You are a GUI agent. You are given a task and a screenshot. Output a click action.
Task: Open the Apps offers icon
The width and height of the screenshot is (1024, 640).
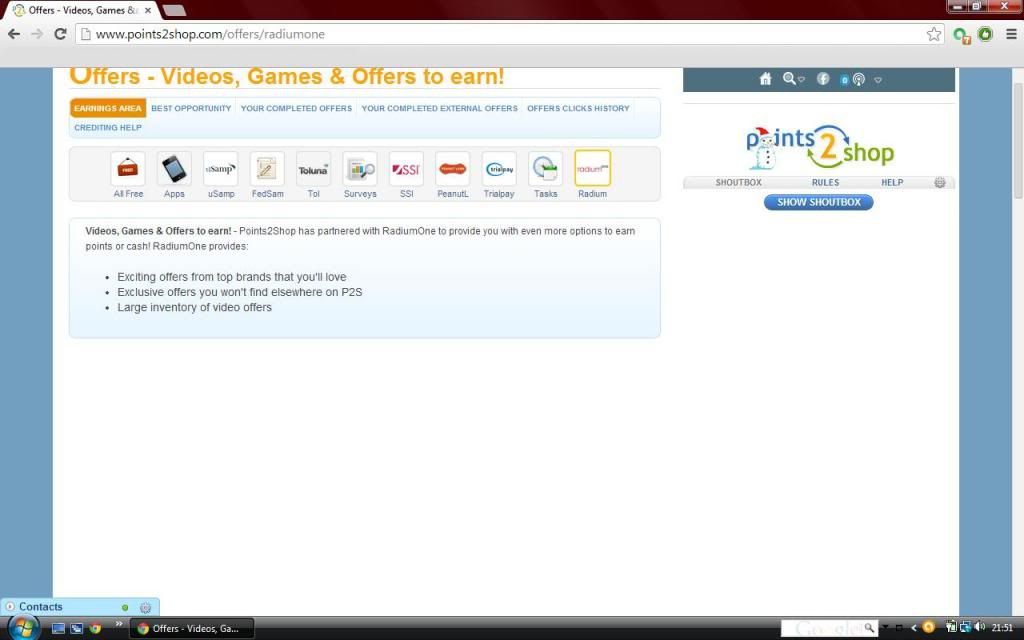[x=174, y=168]
